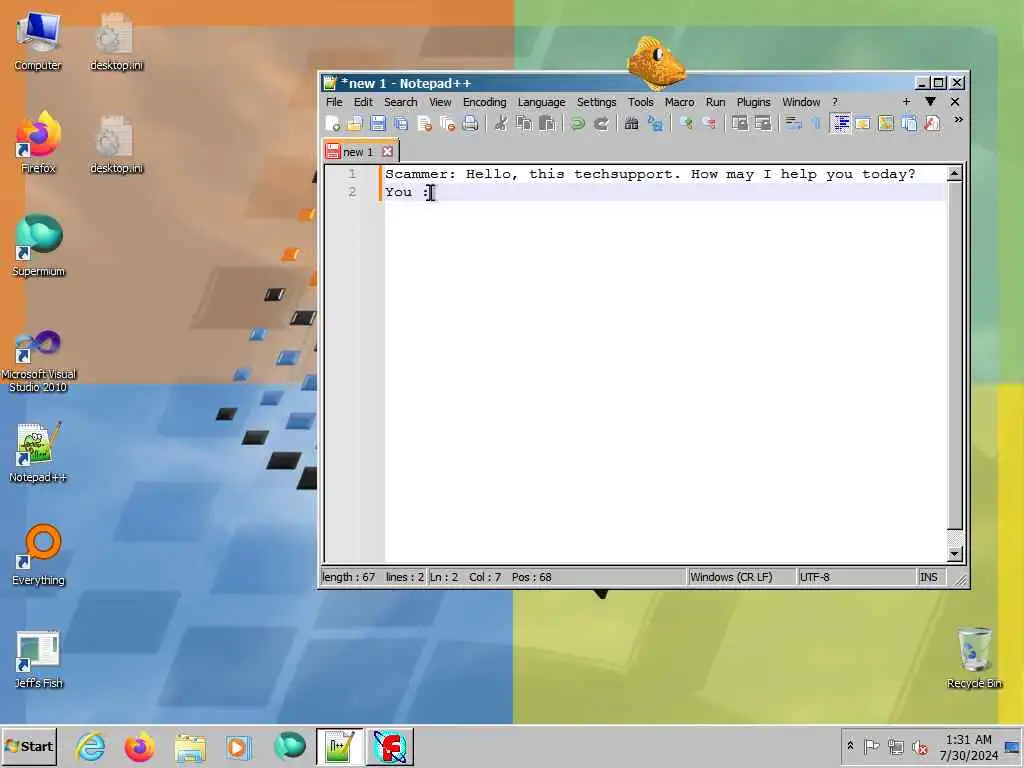Open the Macro menu
Screen dimensions: 1024x768
(x=680, y=102)
